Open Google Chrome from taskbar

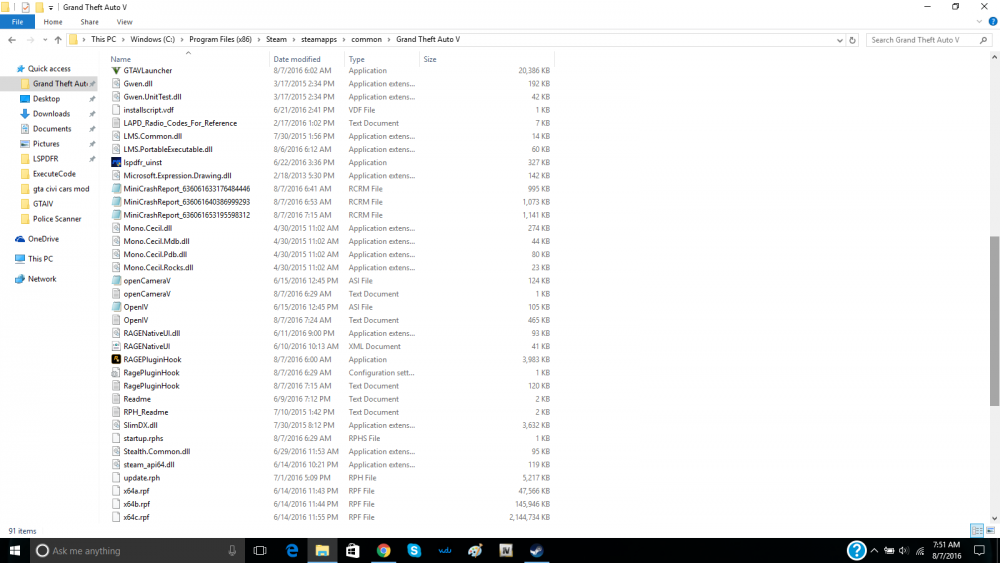383,550
